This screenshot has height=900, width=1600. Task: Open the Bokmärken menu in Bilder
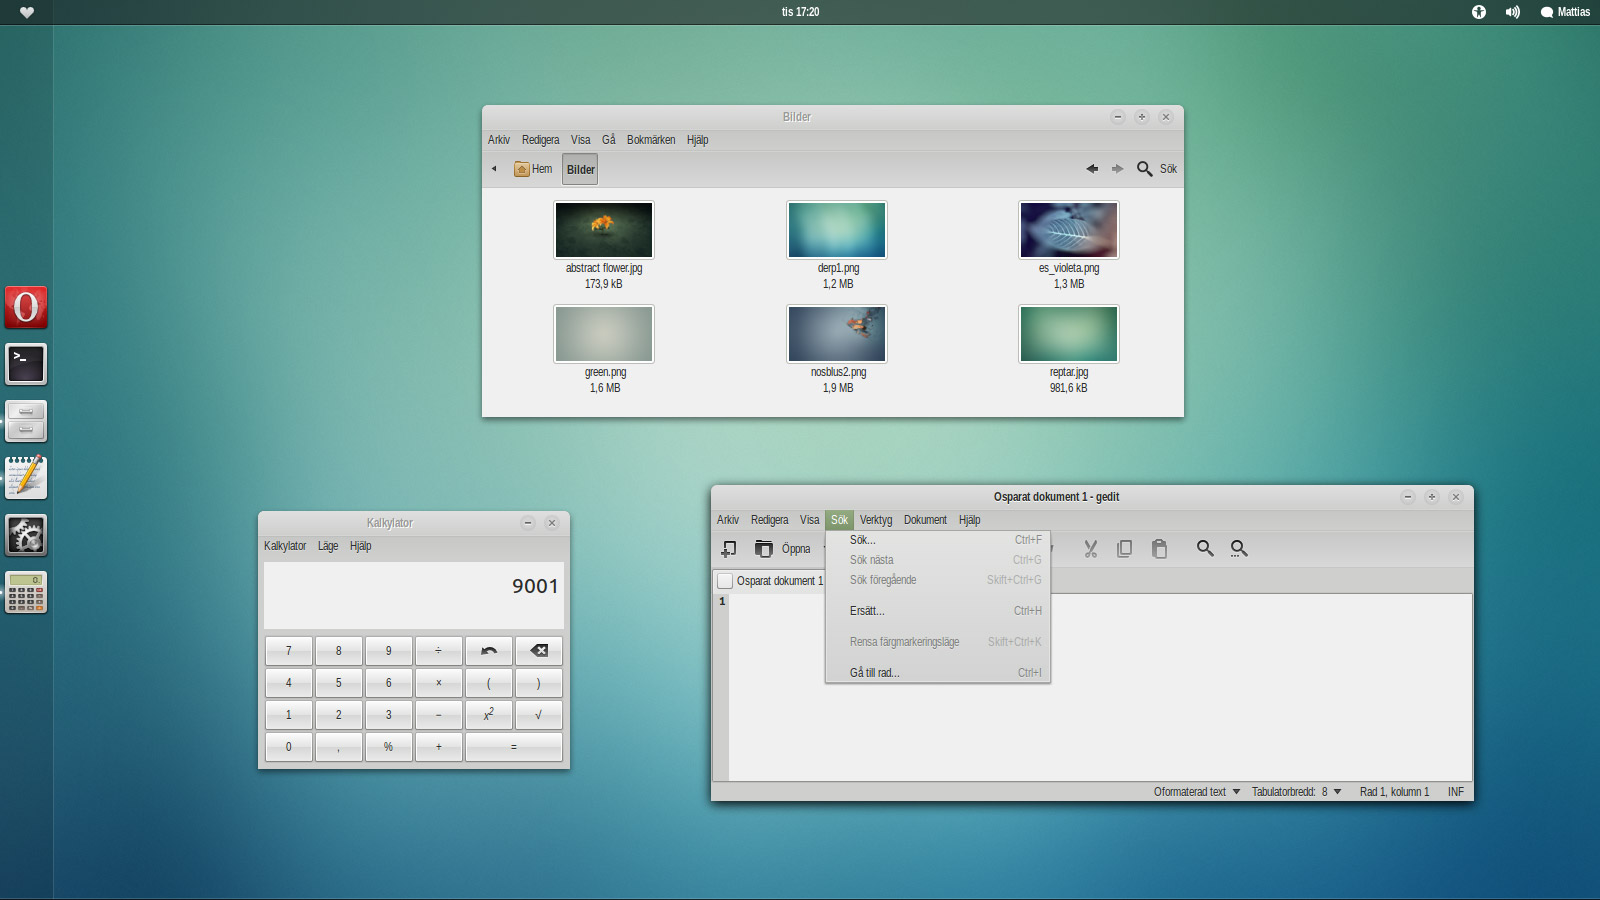pyautogui.click(x=651, y=140)
